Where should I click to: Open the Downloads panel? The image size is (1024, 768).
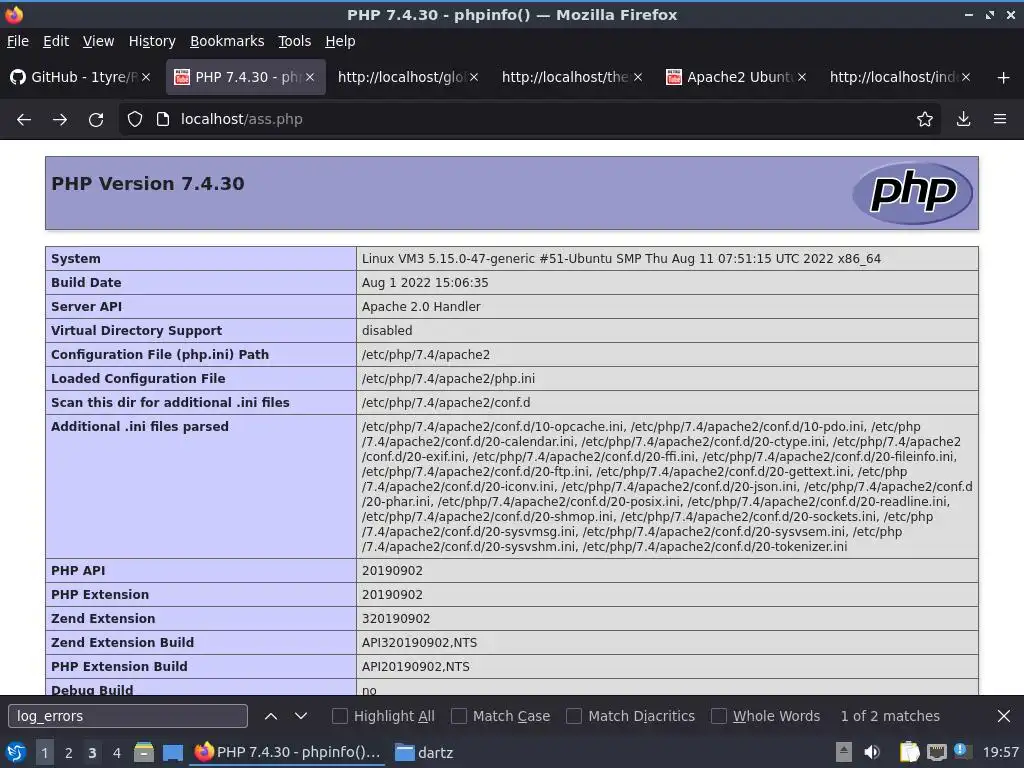[963, 120]
